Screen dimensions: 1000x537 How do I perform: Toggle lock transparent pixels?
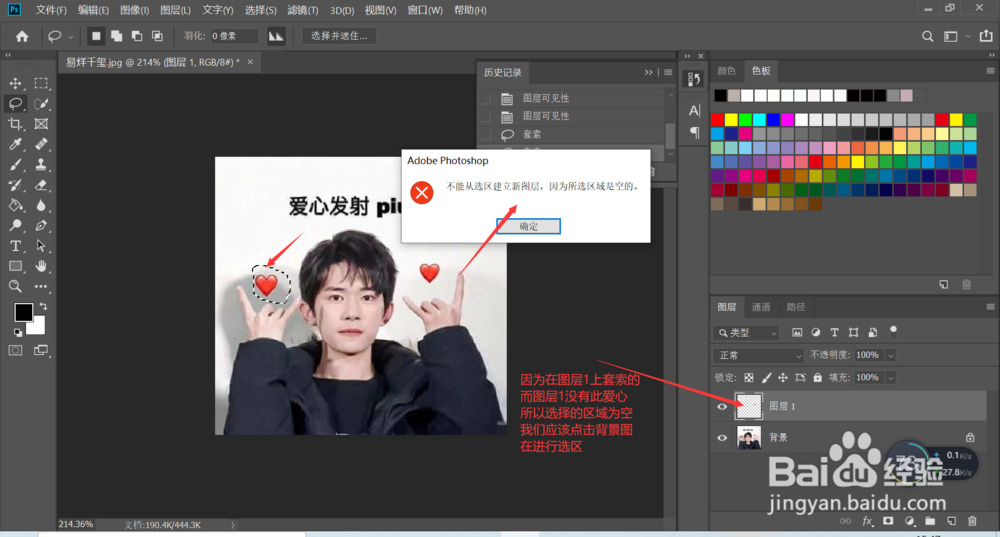749,378
